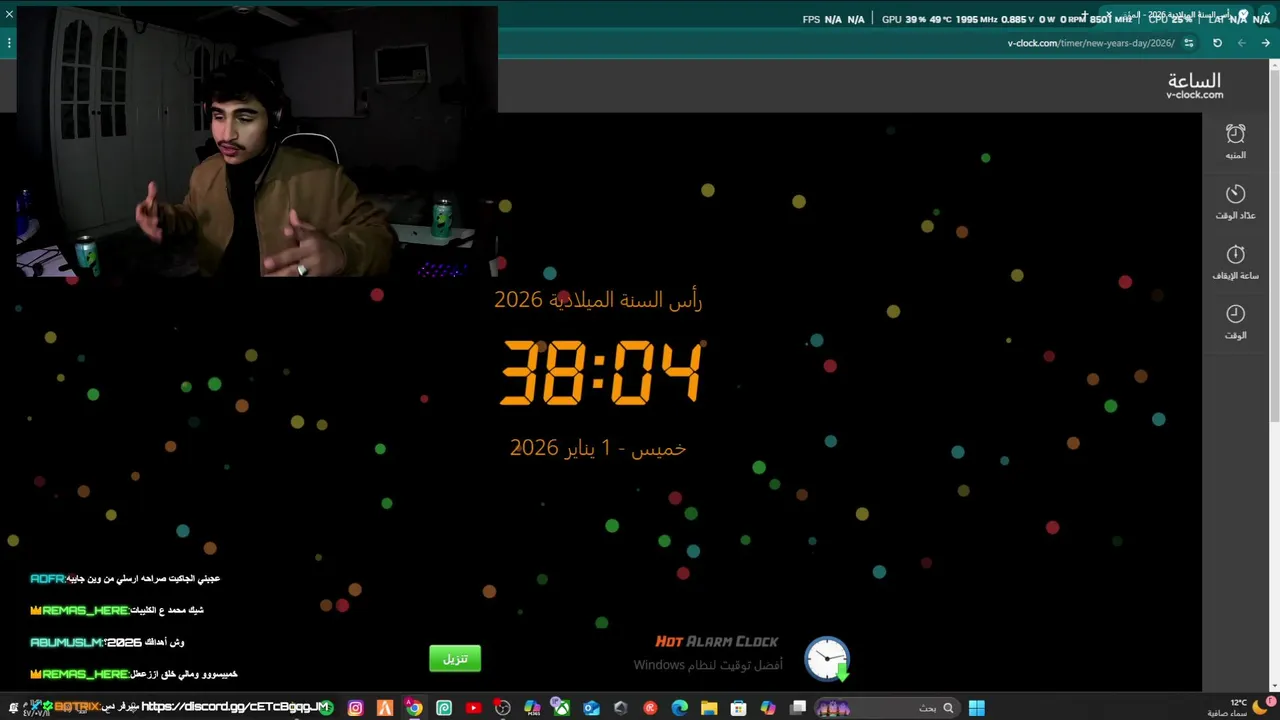Viewport: 1280px width, 720px height.
Task: Open Microsoft Store from the taskbar
Action: (x=739, y=708)
